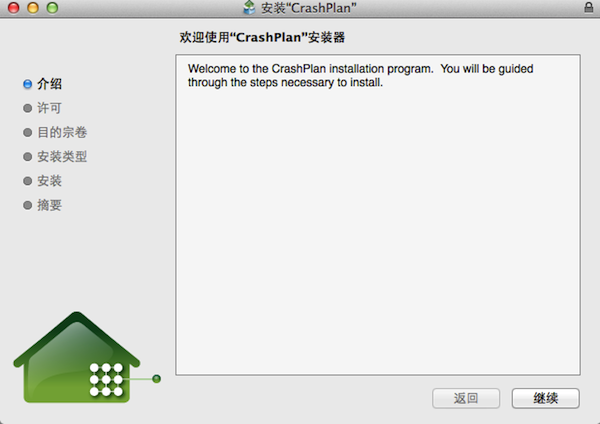Click the lock icon in title bar

click(x=589, y=7)
